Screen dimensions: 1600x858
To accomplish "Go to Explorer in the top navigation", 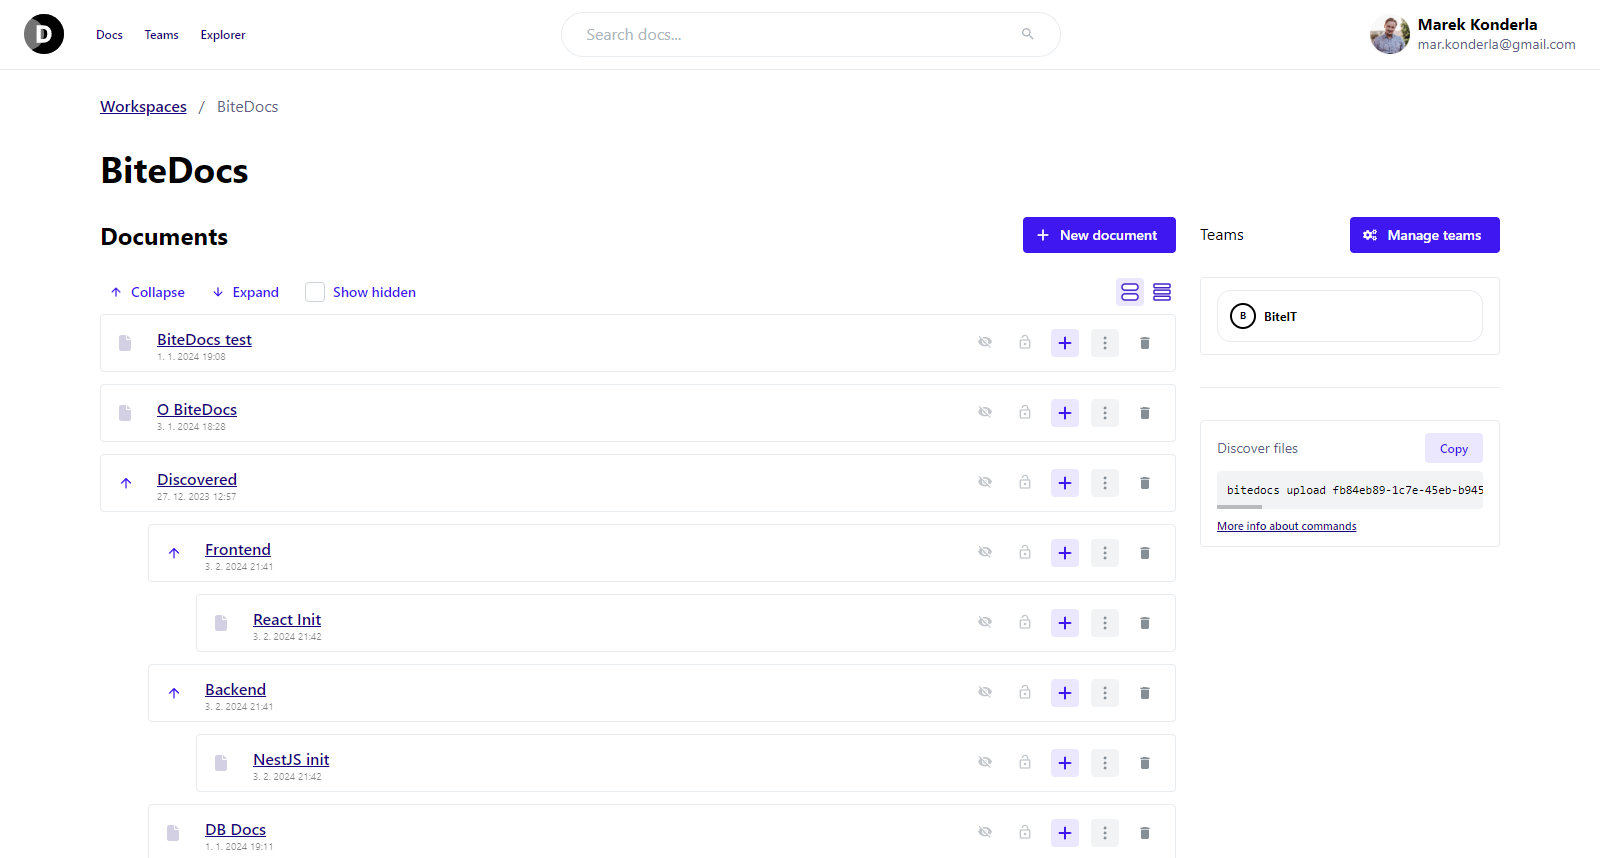I will coord(222,35).
